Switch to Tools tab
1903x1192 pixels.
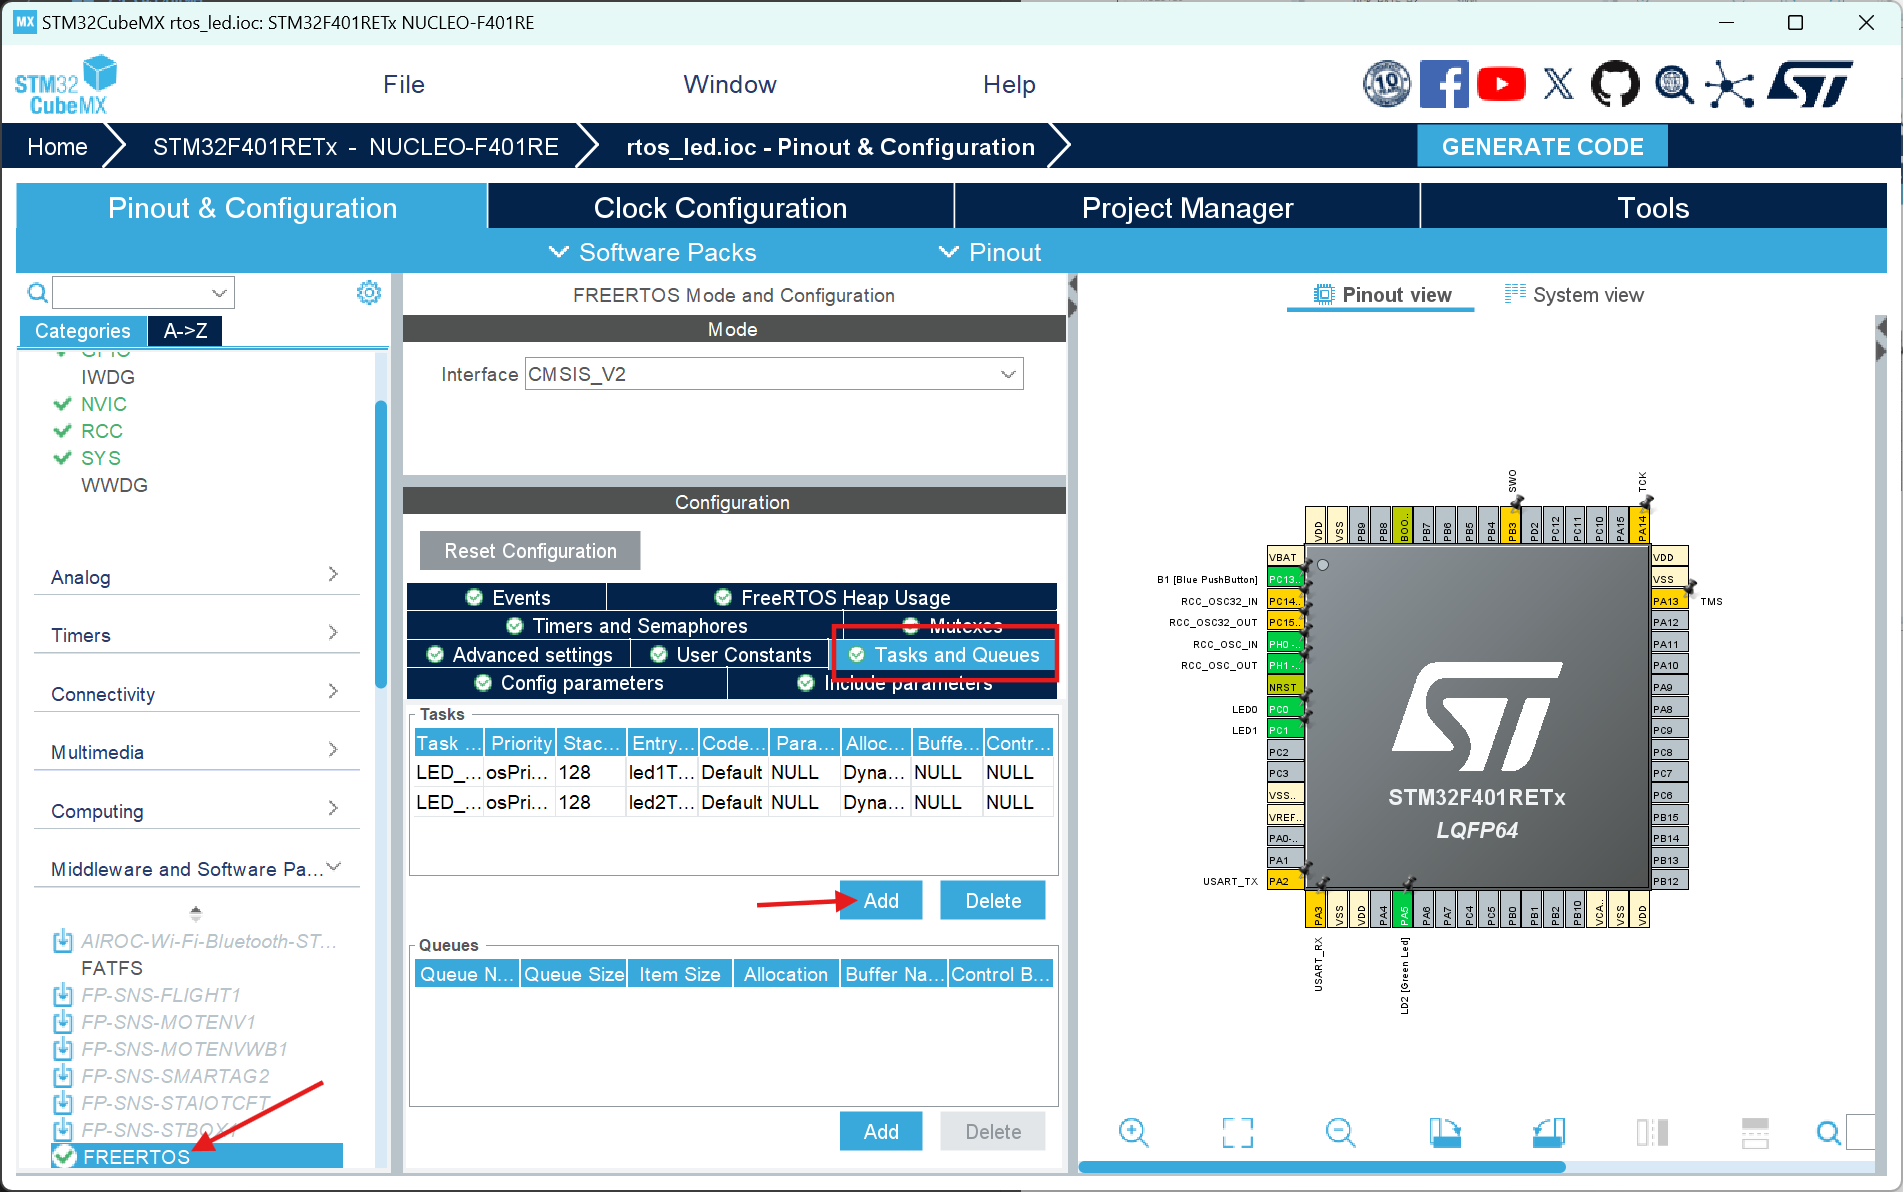click(1653, 207)
